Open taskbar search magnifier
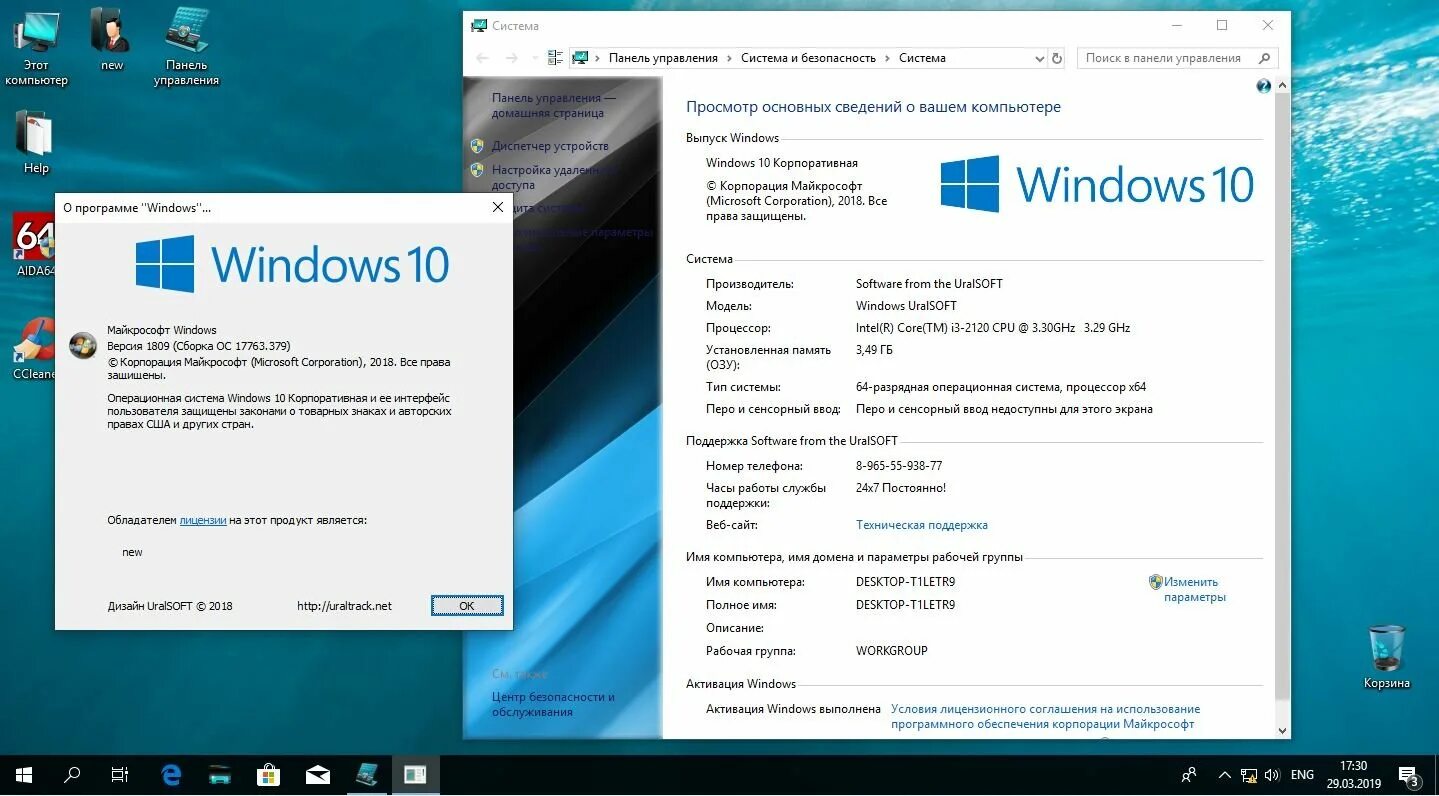Viewport: 1439px width, 796px height. pos(72,775)
